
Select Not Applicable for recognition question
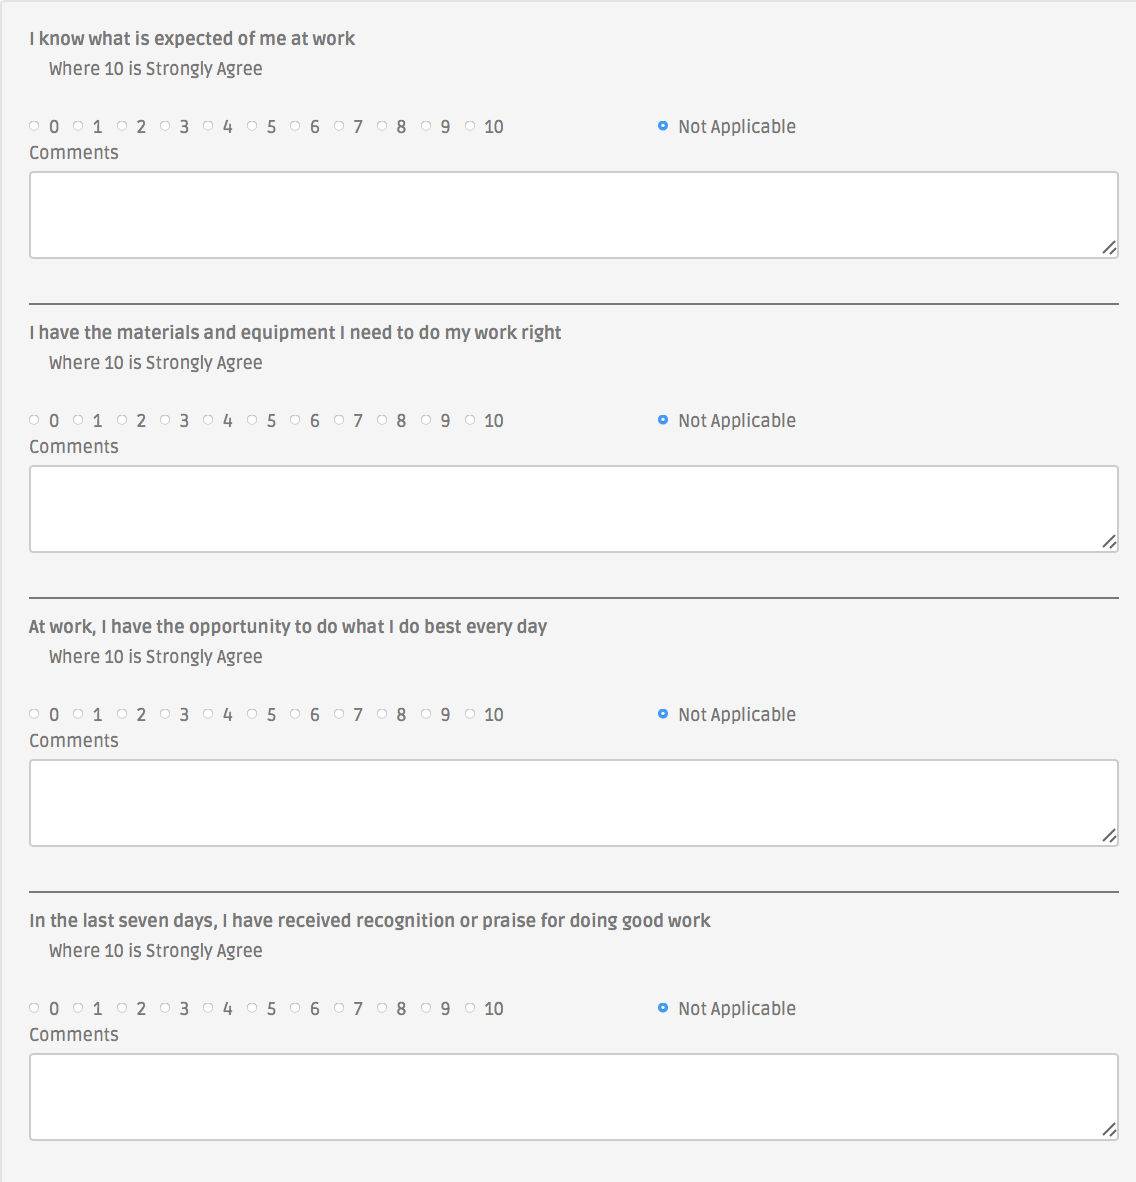tap(662, 1008)
